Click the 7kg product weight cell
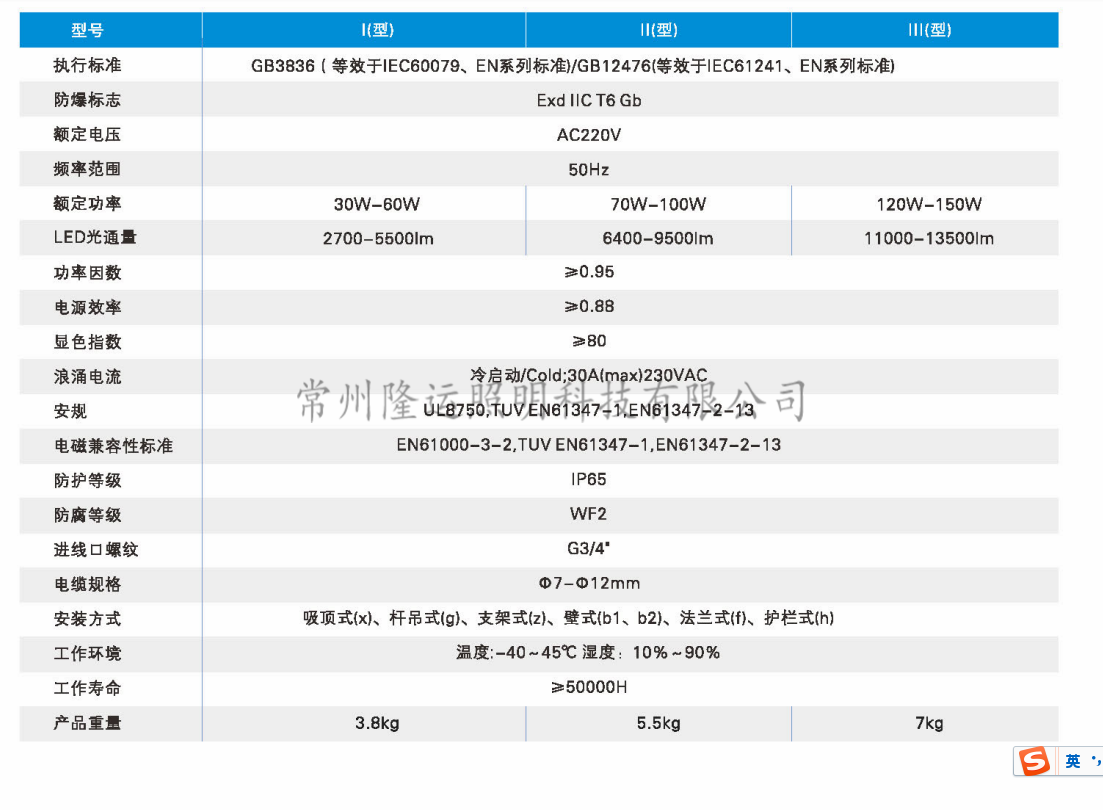This screenshot has height=810, width=1103. point(929,723)
